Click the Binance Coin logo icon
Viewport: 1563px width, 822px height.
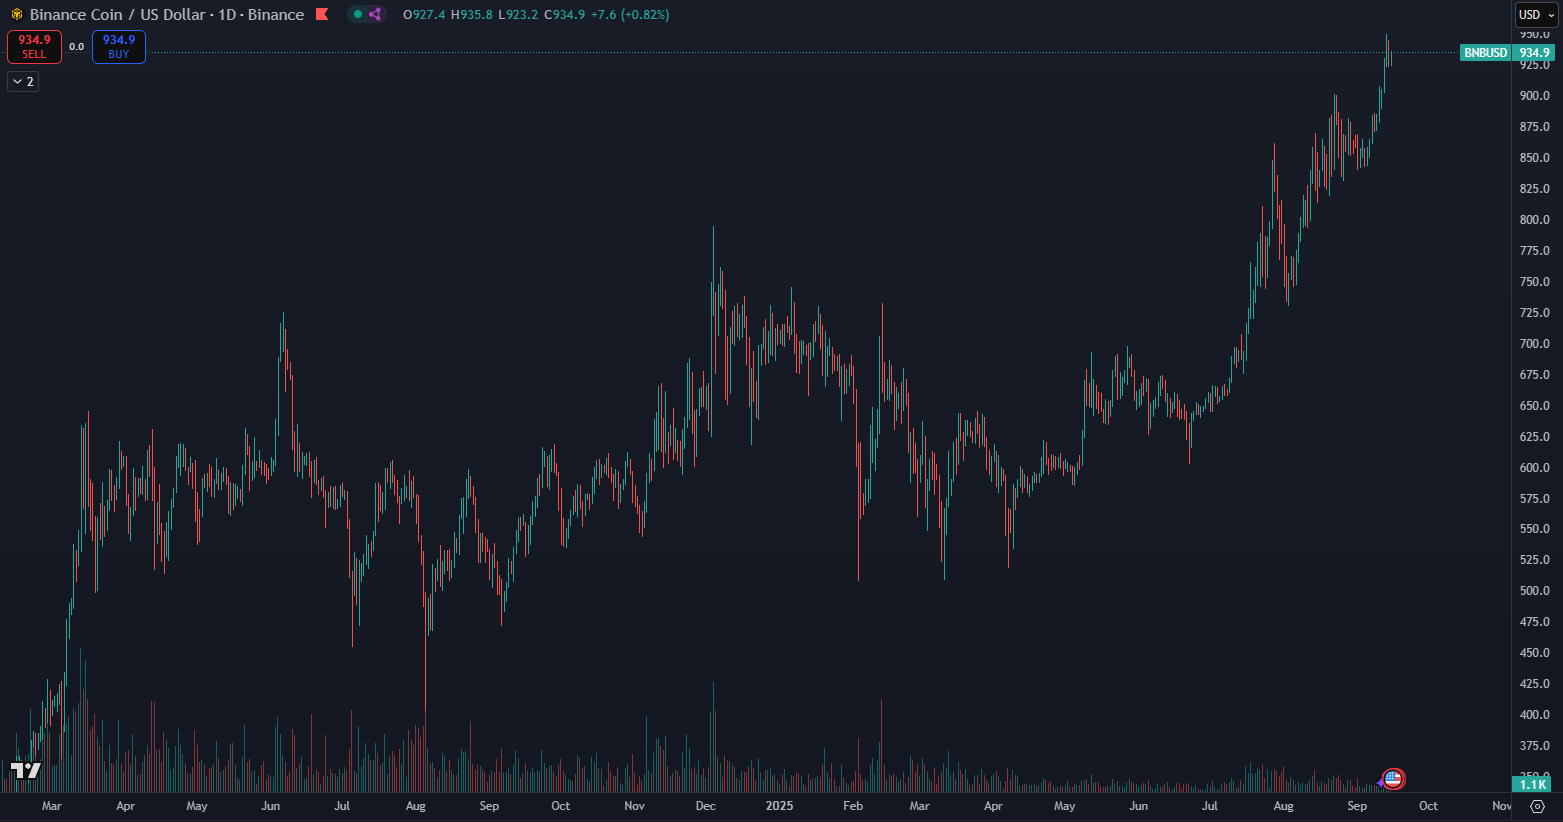coord(16,15)
